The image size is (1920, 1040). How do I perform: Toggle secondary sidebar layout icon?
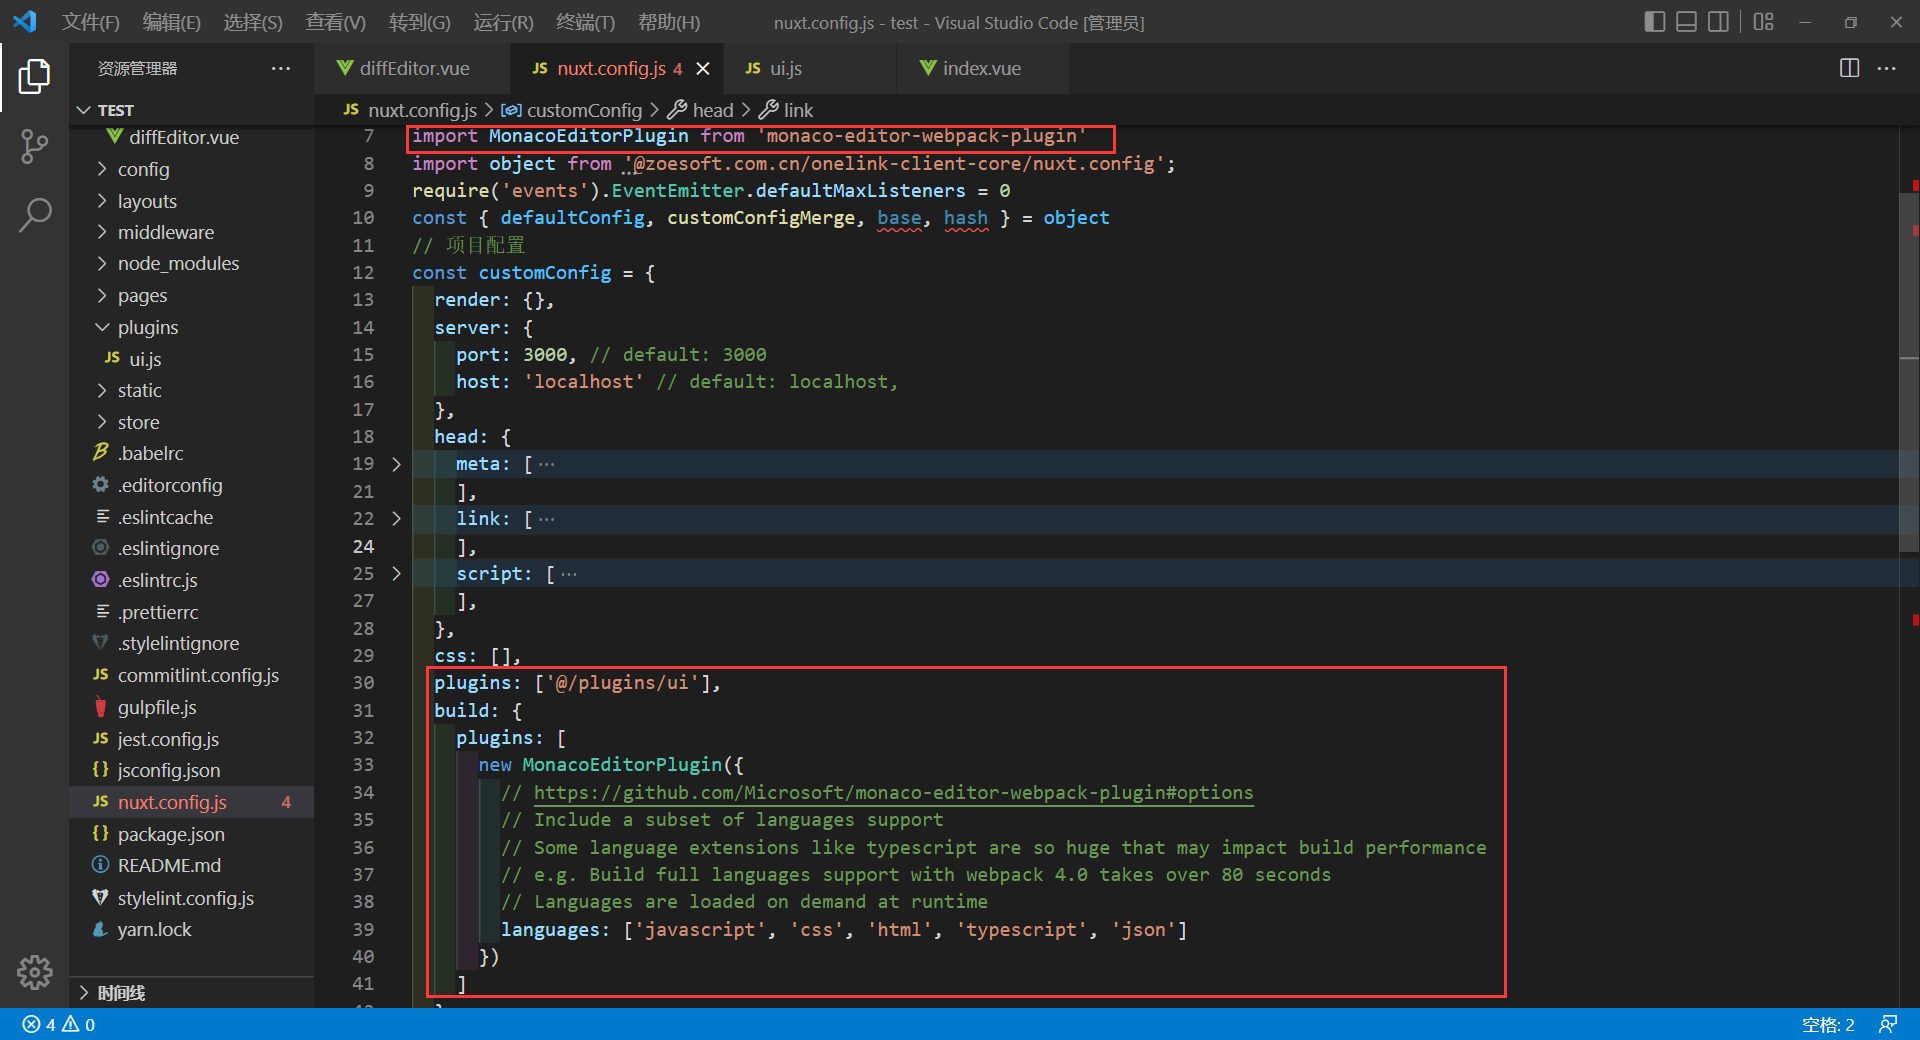tap(1718, 21)
